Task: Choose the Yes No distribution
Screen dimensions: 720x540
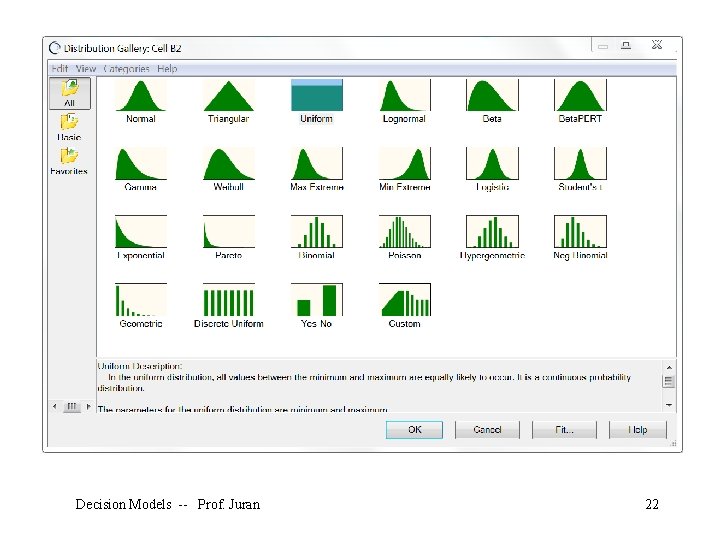Action: coord(317,300)
